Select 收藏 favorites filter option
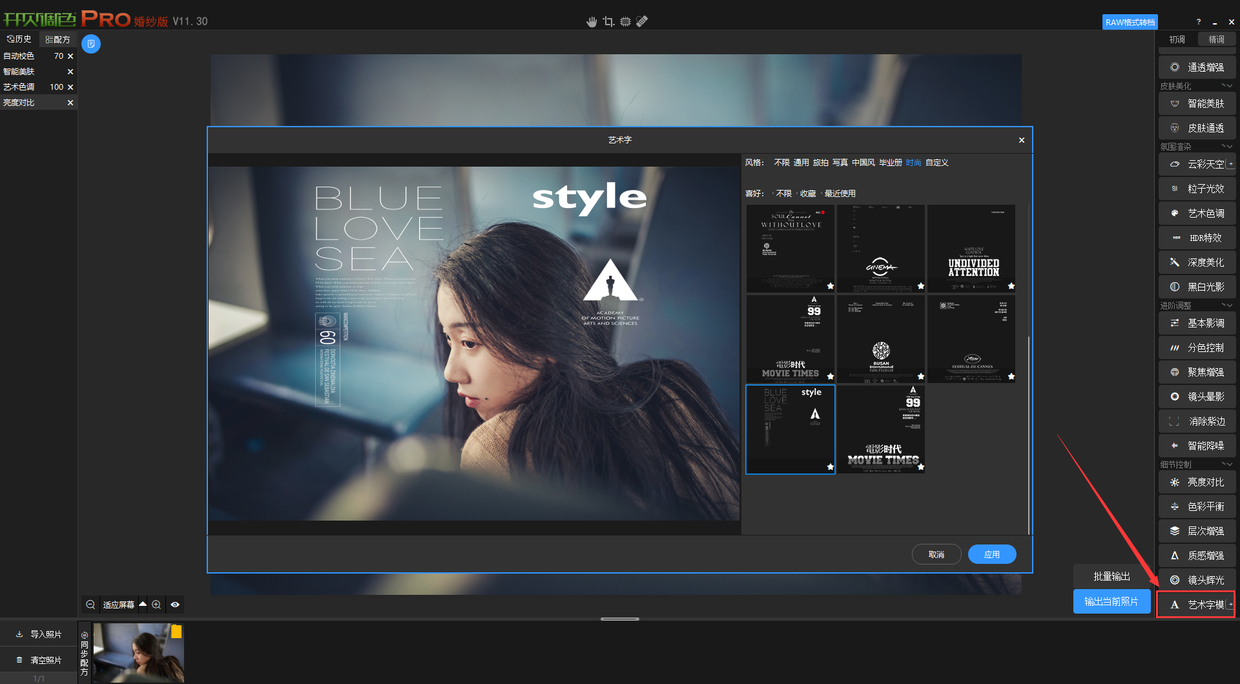The height and width of the screenshot is (684, 1240). [x=807, y=194]
